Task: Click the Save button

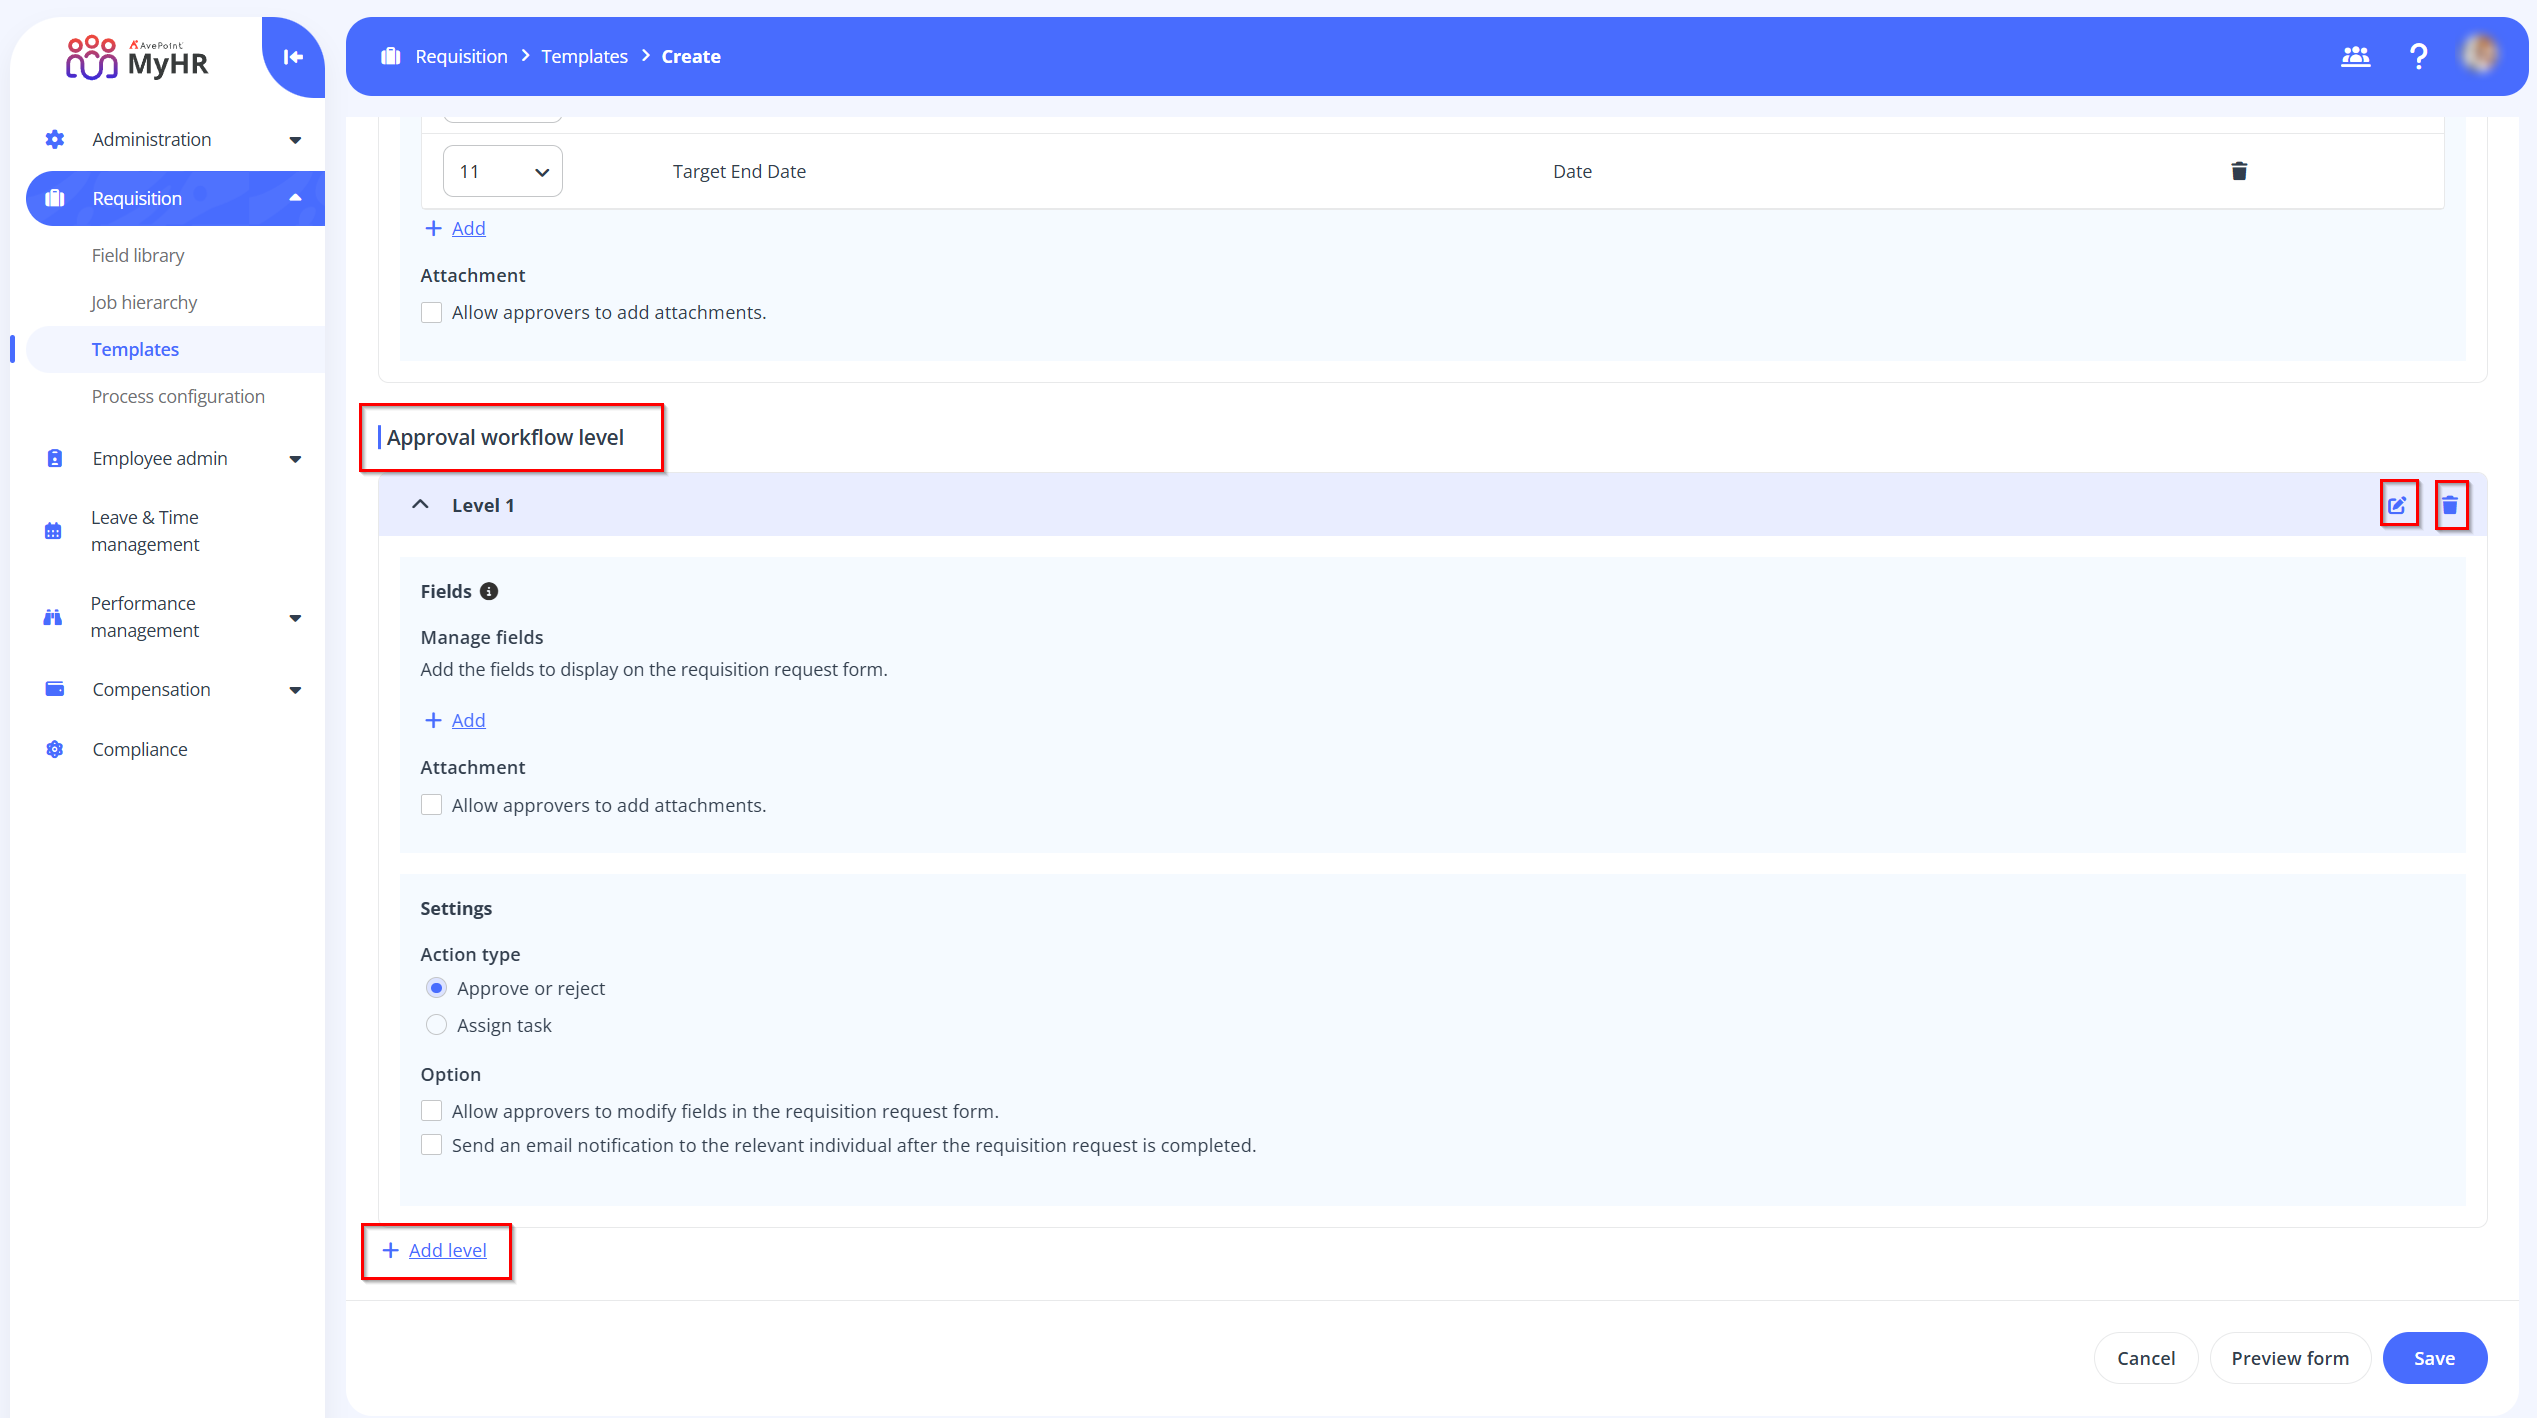Action: click(2434, 1358)
